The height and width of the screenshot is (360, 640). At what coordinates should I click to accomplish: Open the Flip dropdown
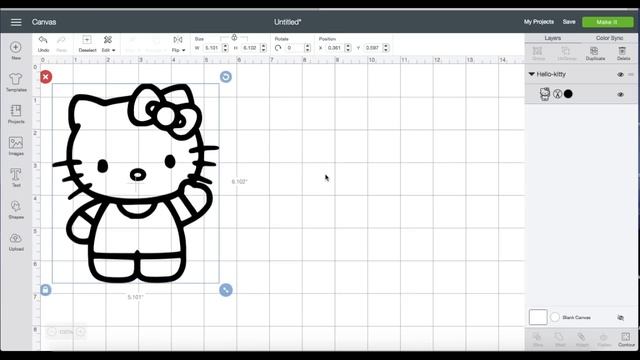pos(178,44)
